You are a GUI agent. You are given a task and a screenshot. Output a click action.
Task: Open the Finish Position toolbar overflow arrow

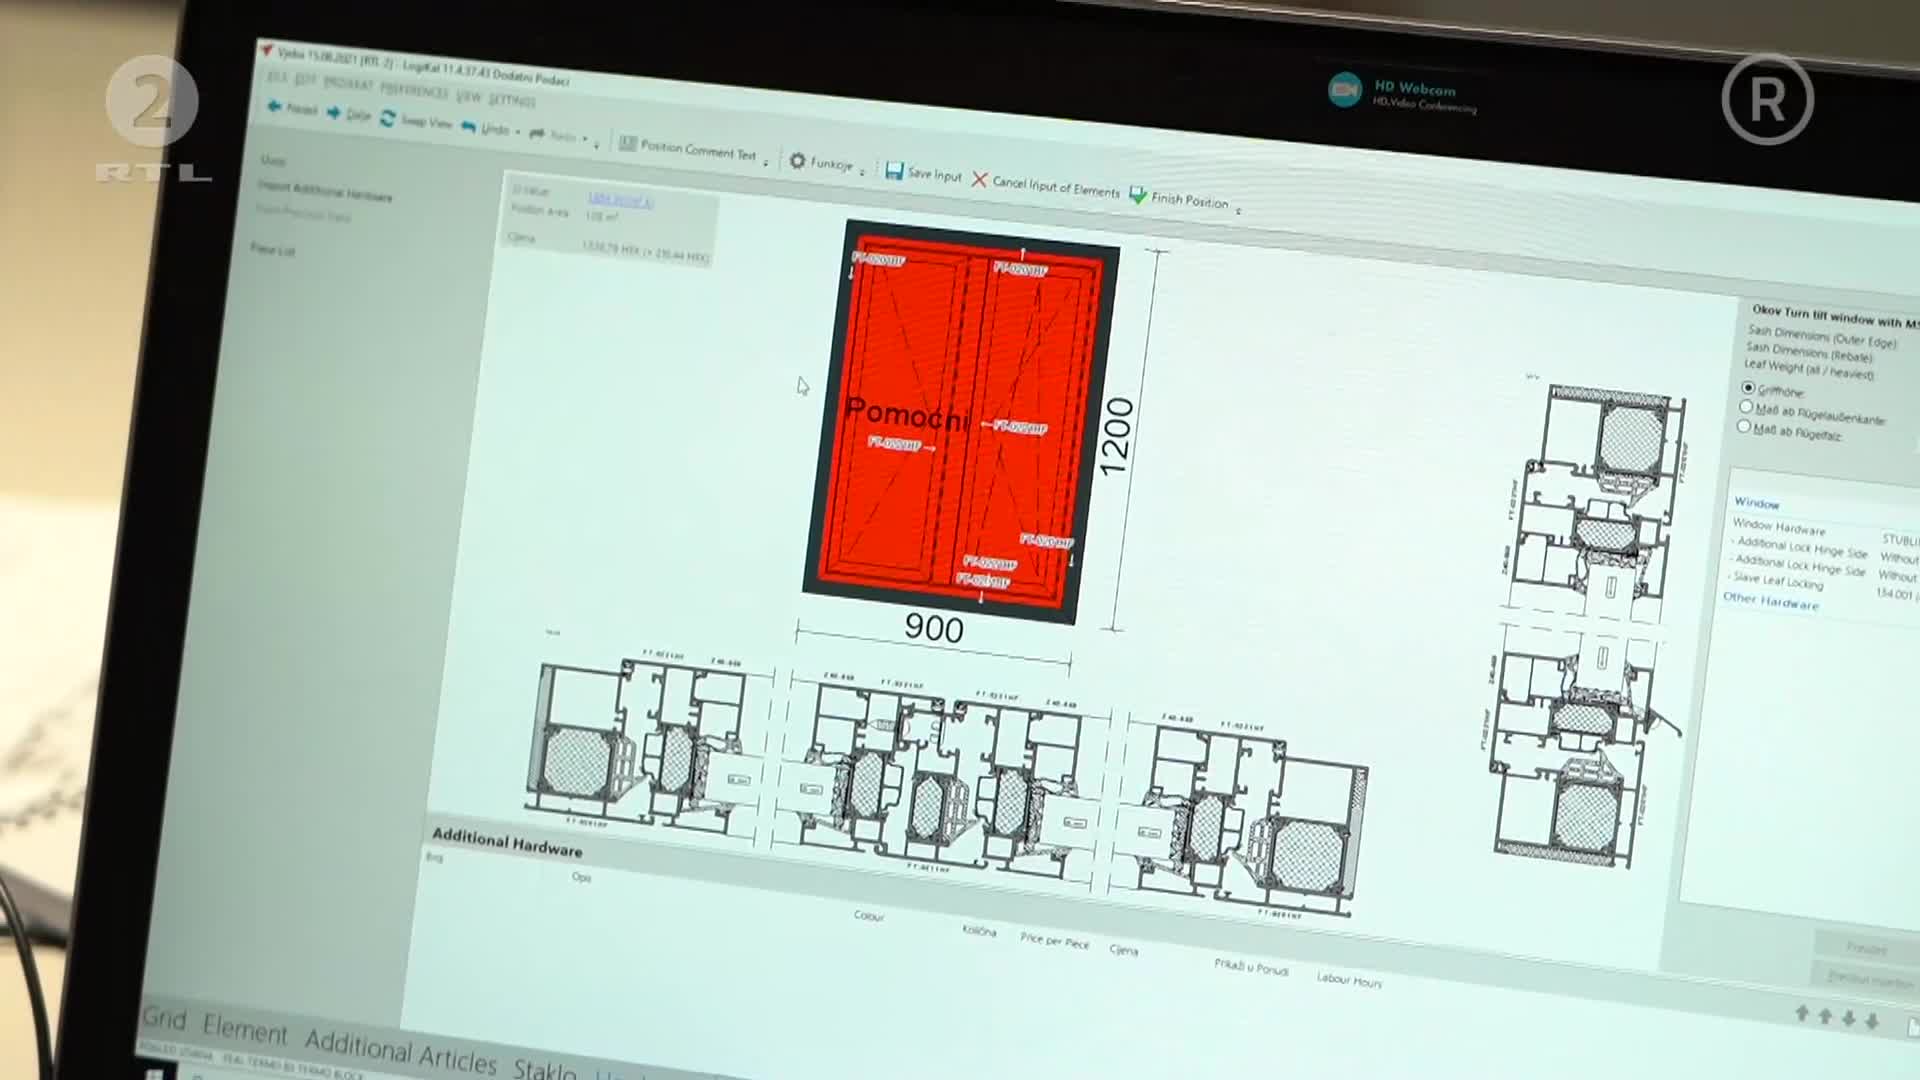pos(1238,211)
